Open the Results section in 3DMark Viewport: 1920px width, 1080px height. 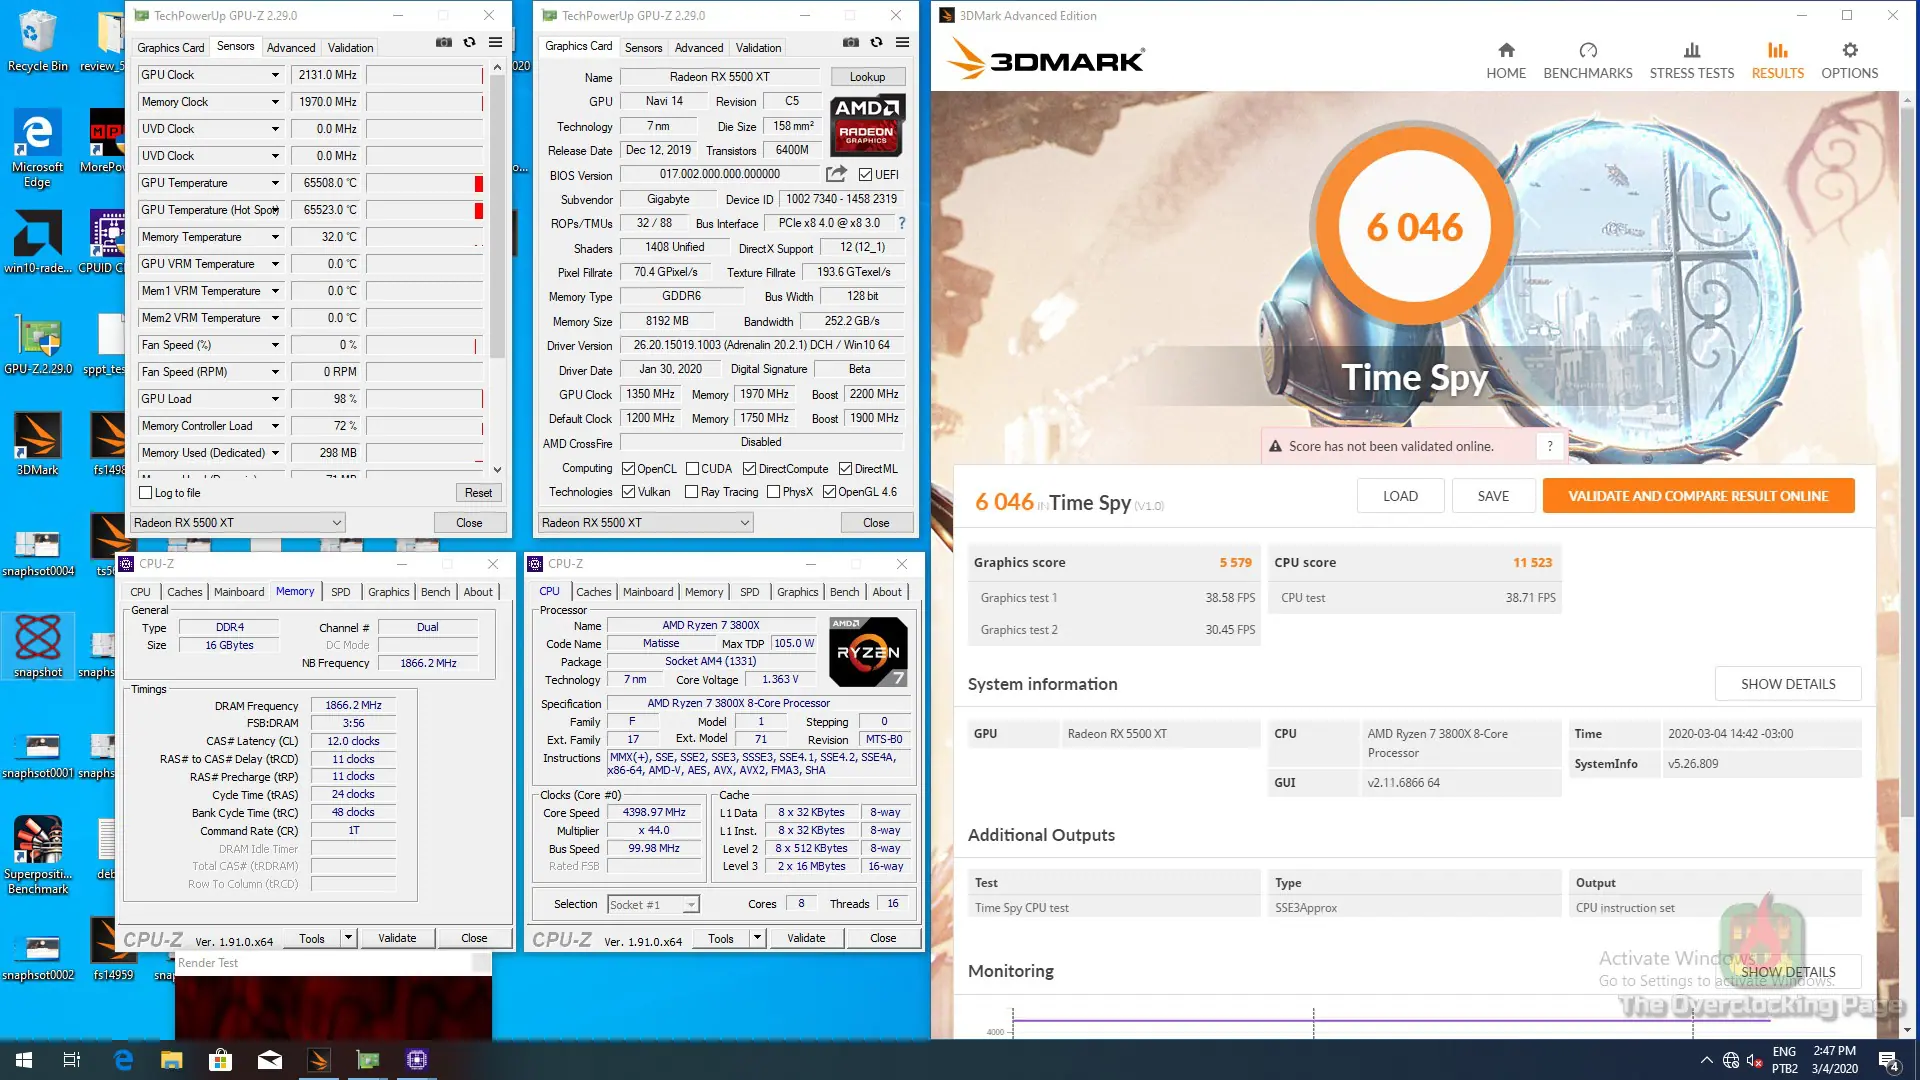click(1778, 60)
